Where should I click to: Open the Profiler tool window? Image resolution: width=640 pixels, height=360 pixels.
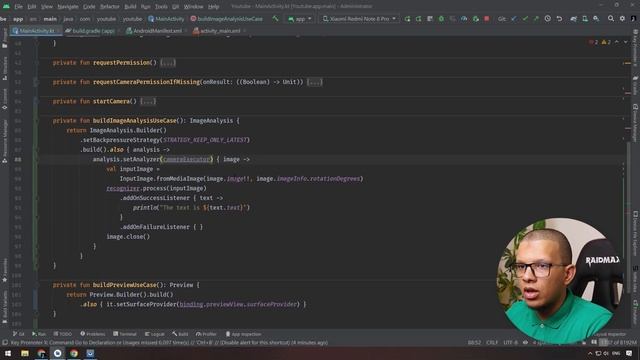[206, 334]
